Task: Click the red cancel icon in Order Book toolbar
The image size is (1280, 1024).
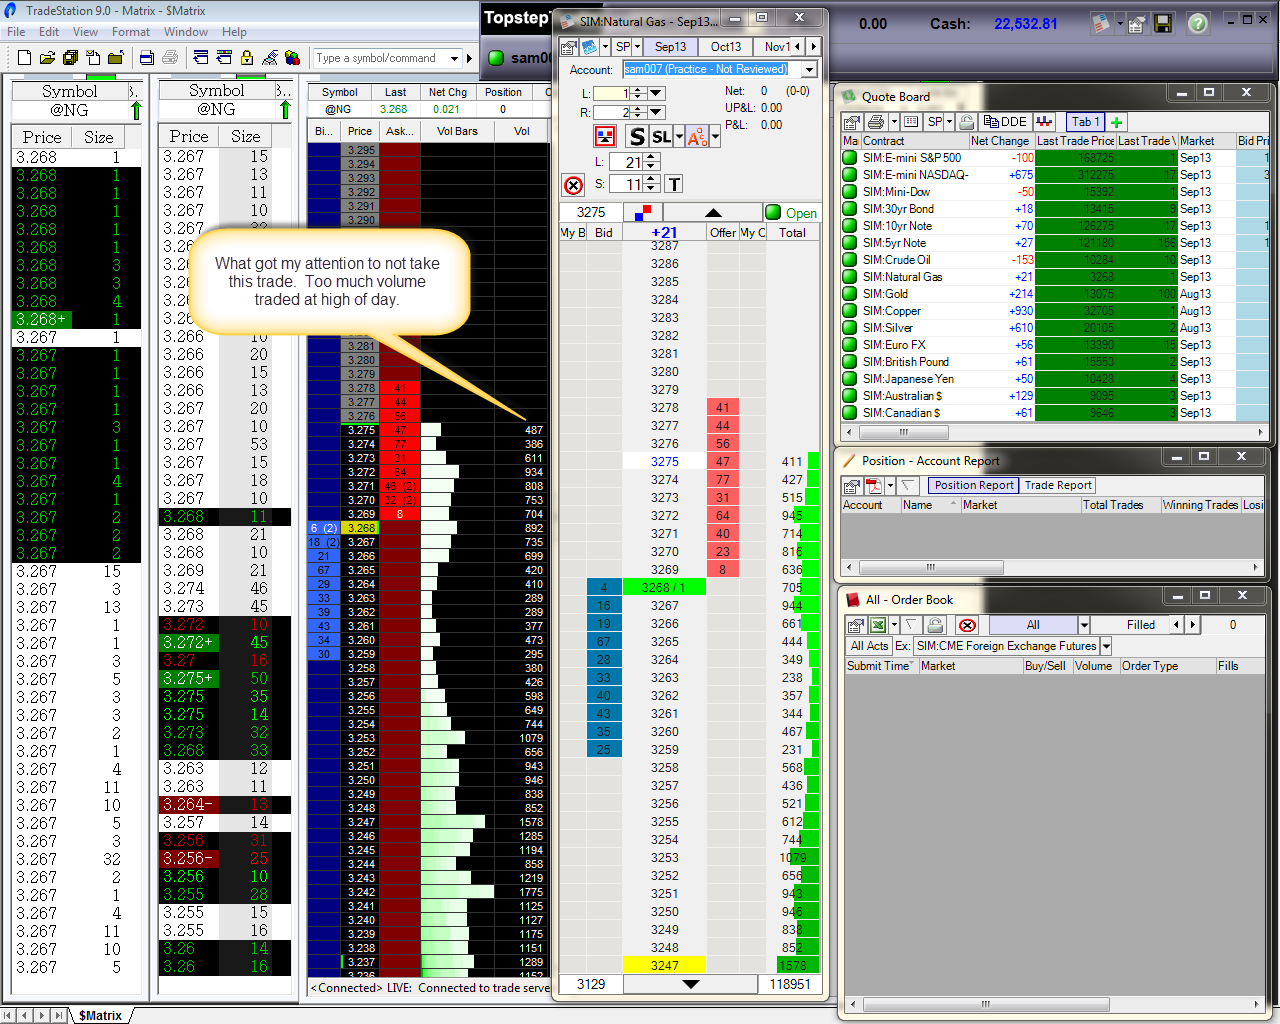Action: [x=967, y=625]
